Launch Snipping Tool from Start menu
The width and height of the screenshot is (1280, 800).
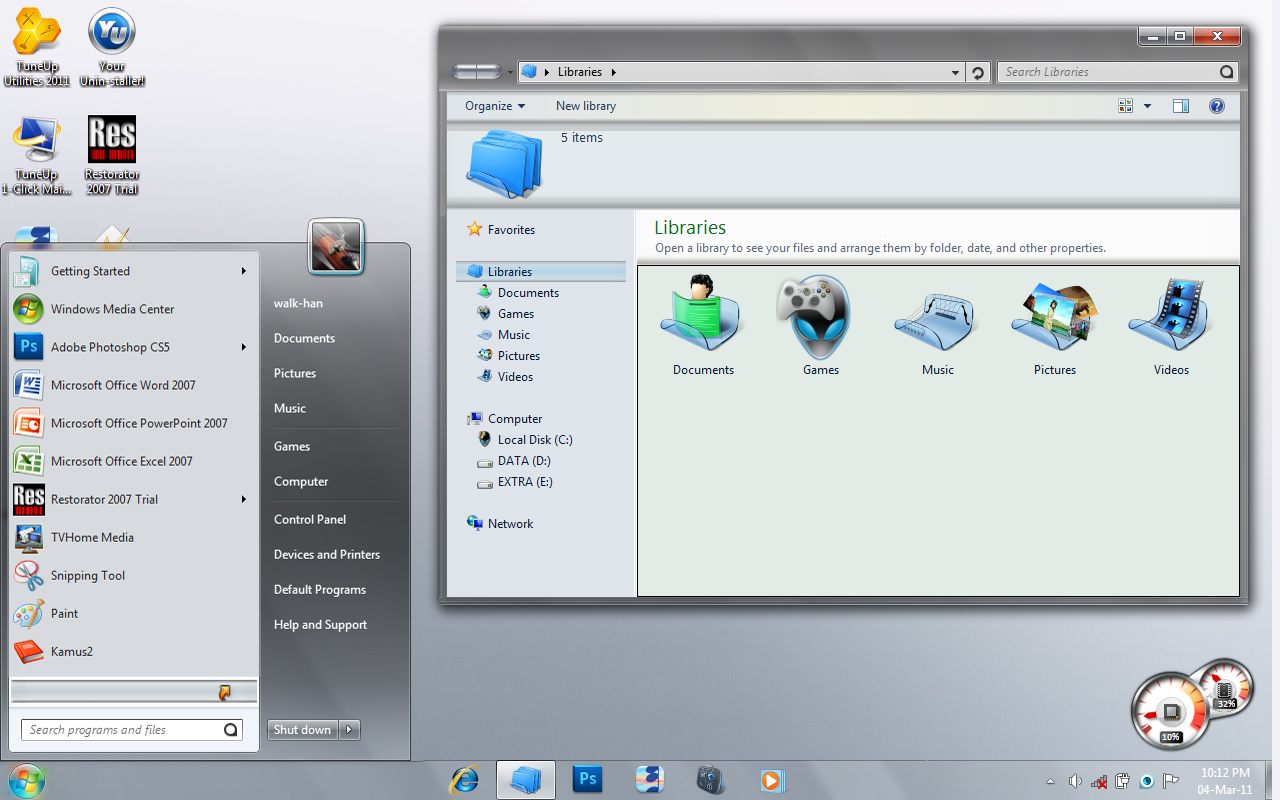point(132,575)
